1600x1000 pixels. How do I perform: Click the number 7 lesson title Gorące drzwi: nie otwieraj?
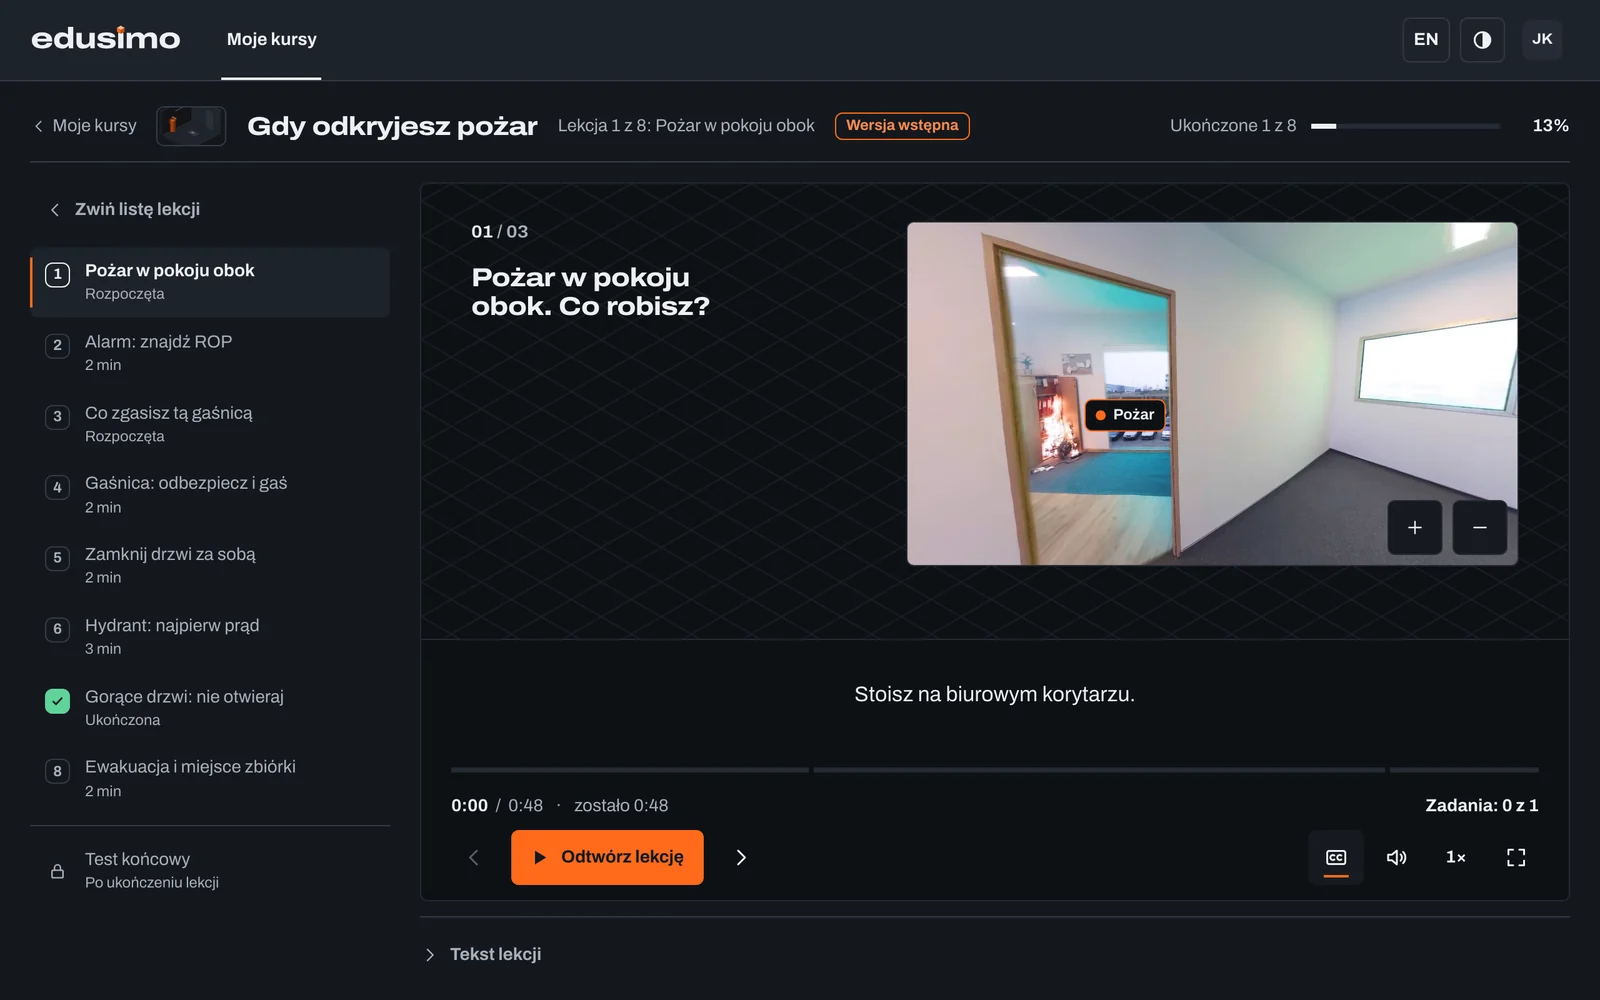point(184,696)
